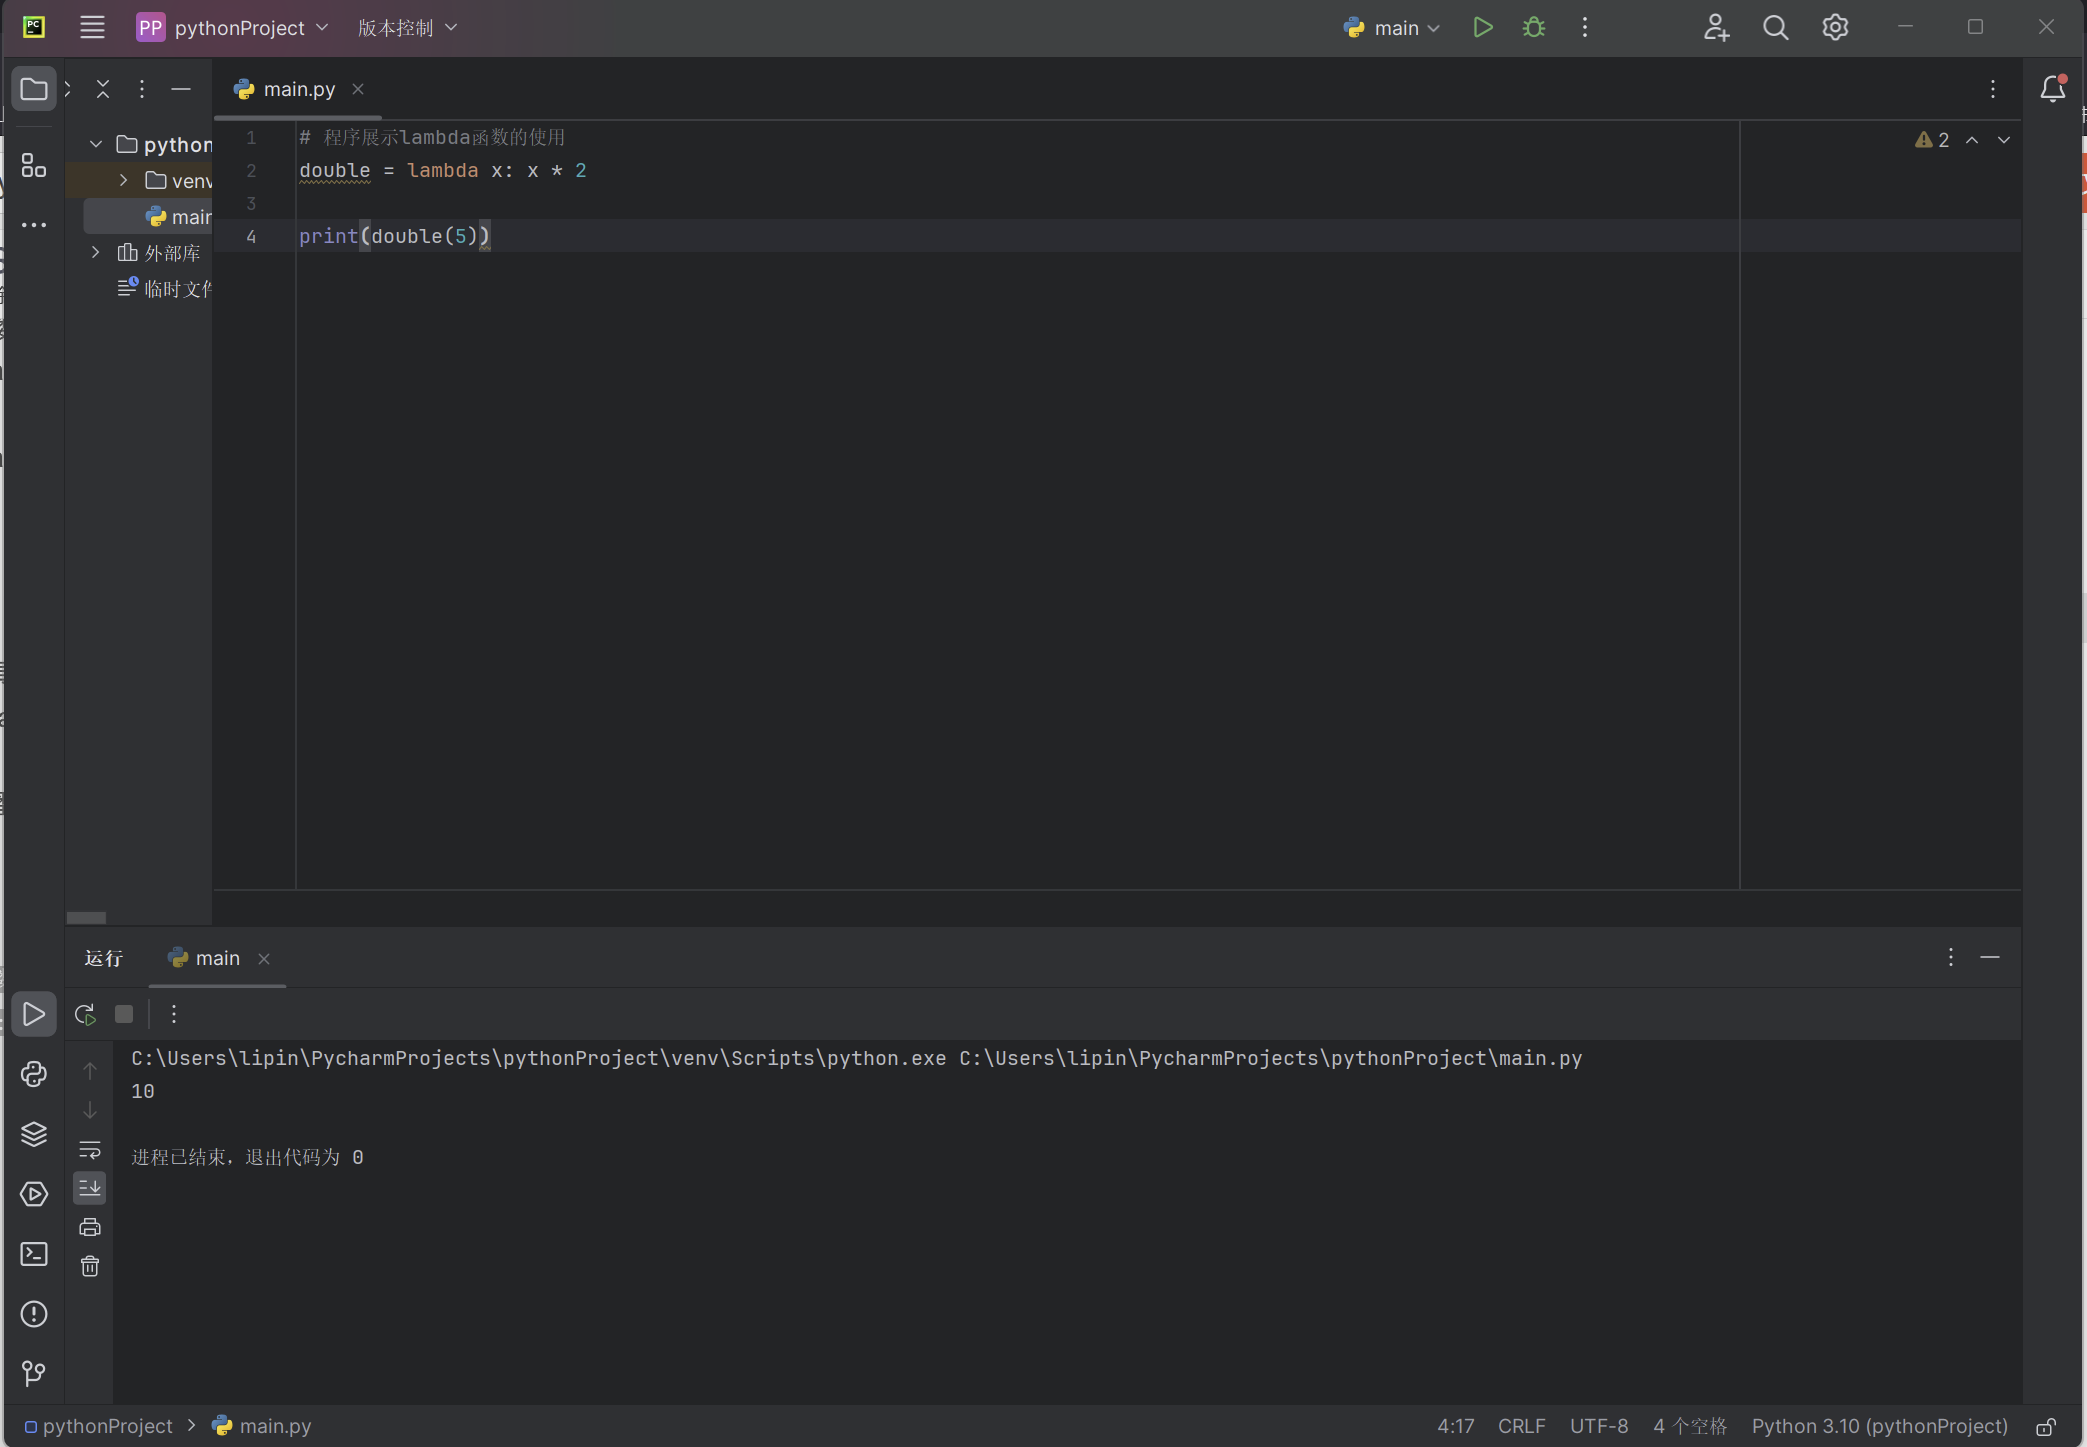The height and width of the screenshot is (1447, 2087).
Task: Open Python Packages layers icon
Action: click(34, 1134)
